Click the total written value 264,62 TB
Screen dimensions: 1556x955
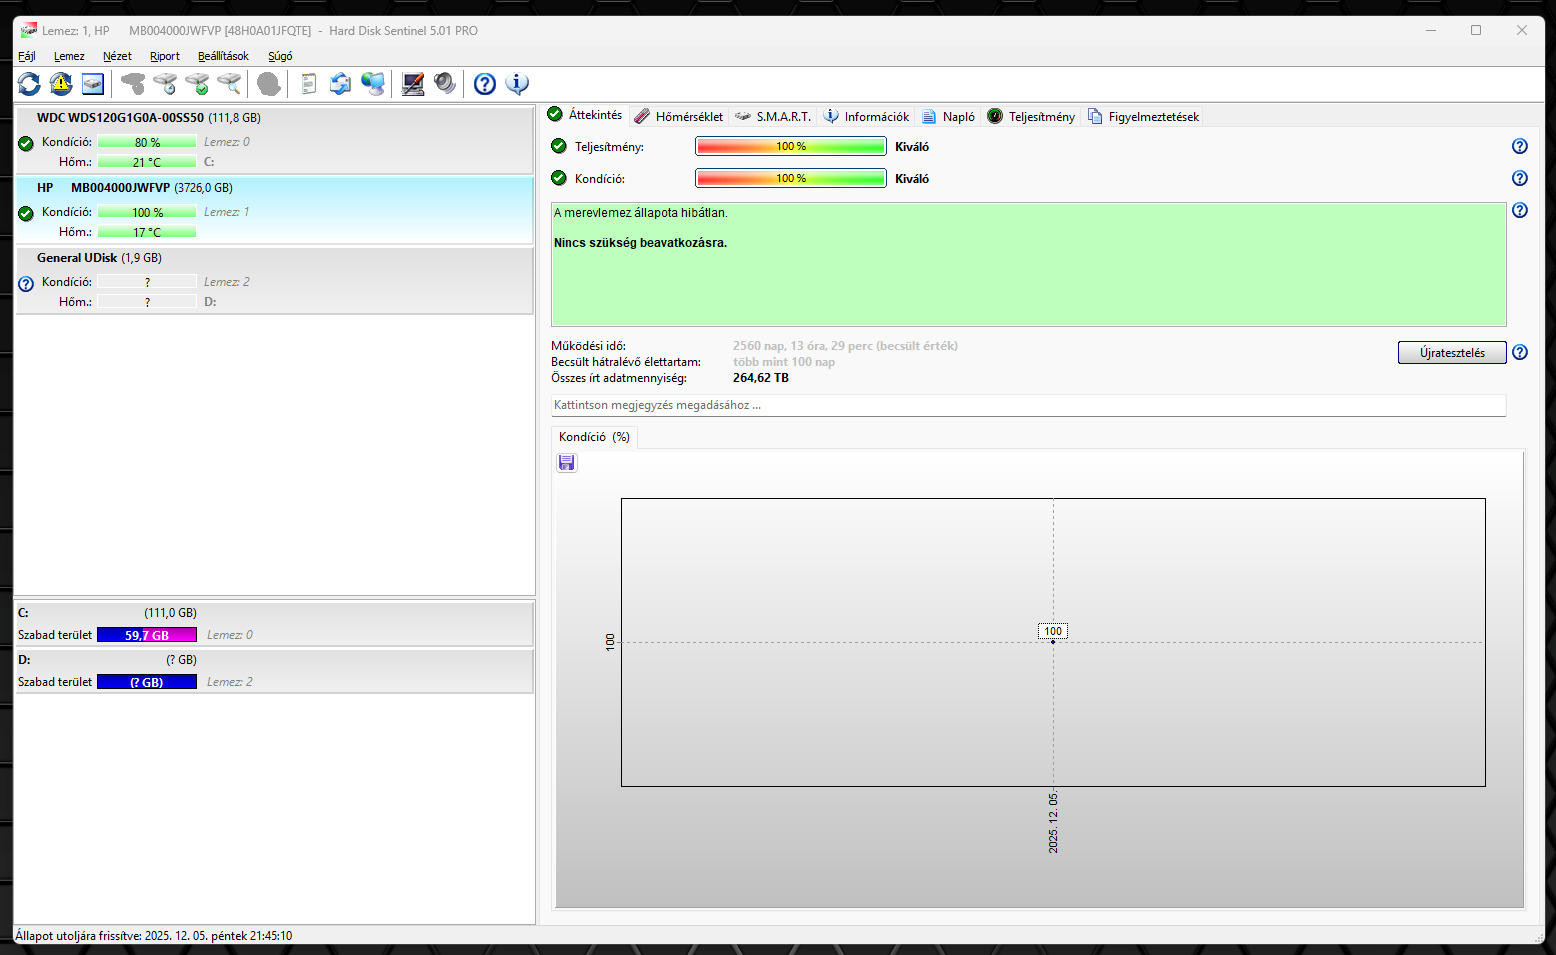click(x=761, y=378)
